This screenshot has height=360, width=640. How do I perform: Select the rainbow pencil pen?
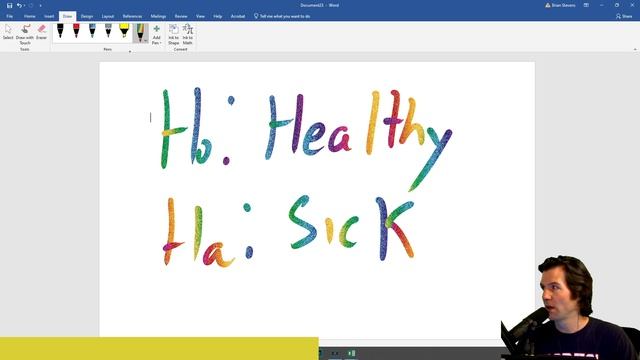(140, 32)
